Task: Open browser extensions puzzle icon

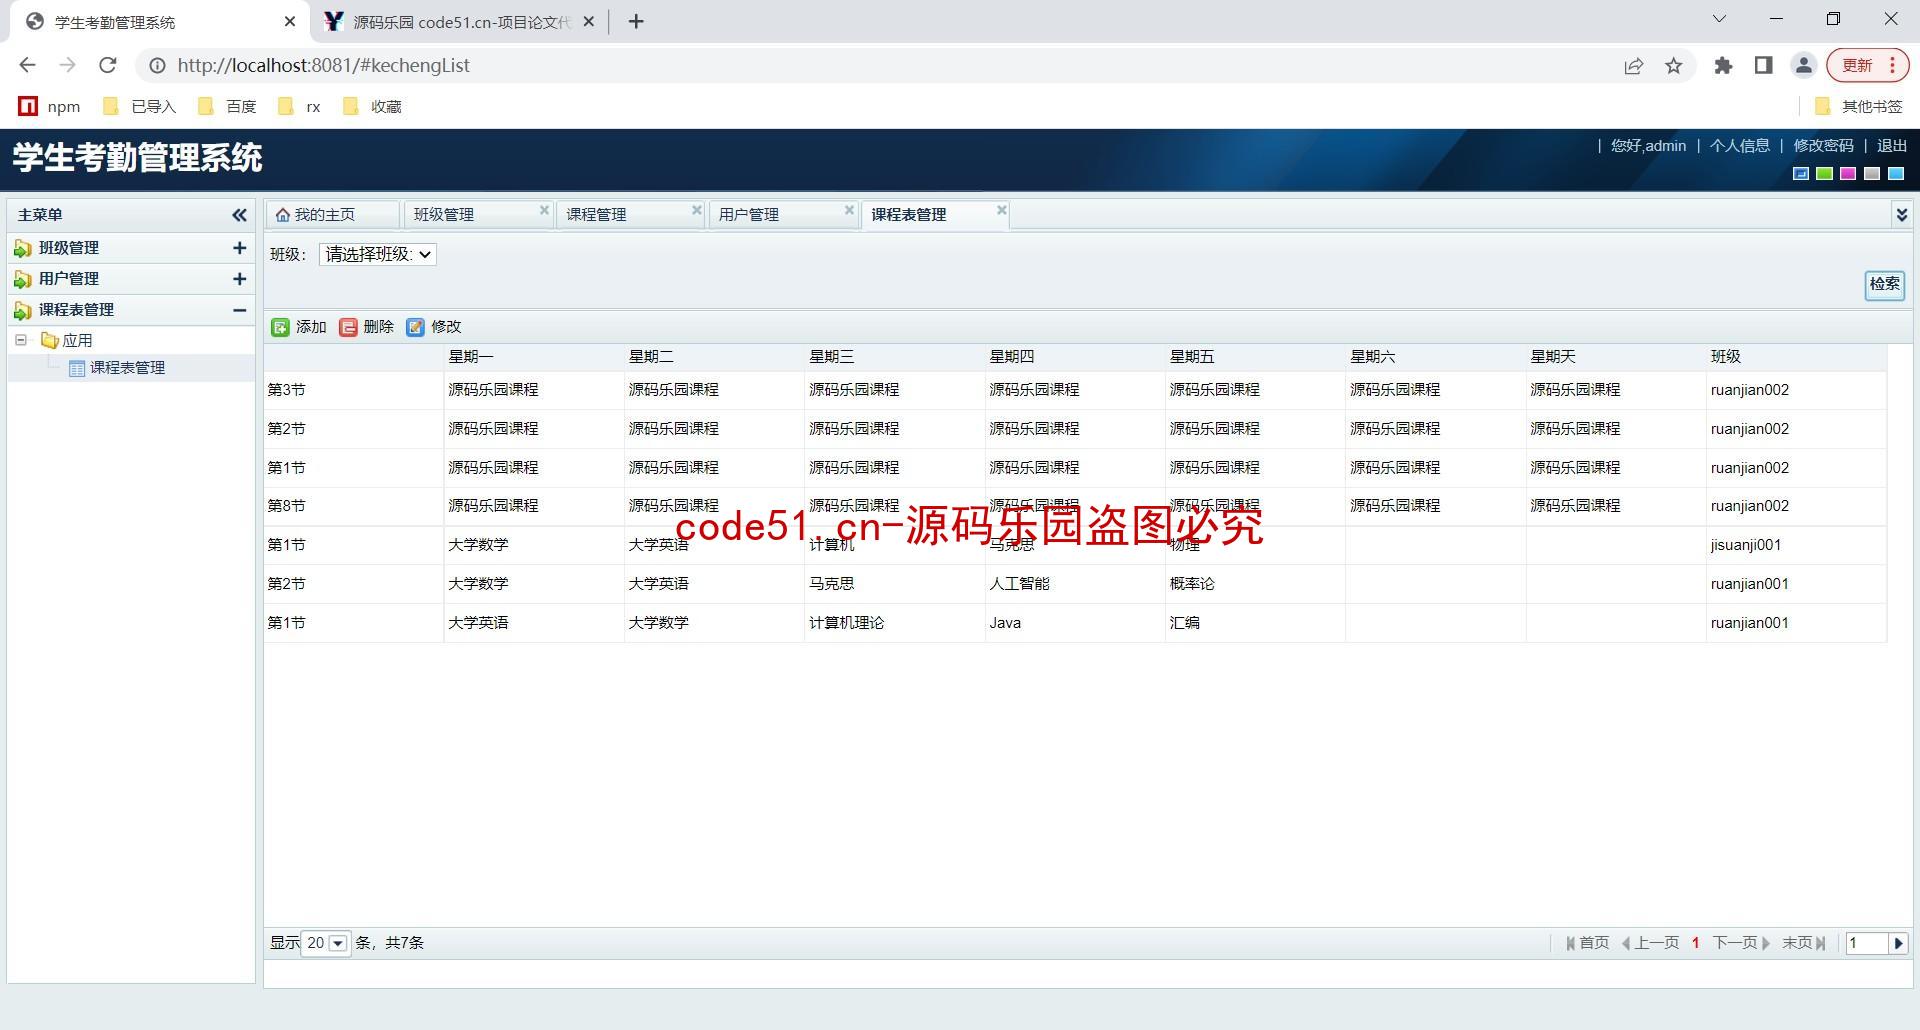Action: pyautogui.click(x=1723, y=66)
